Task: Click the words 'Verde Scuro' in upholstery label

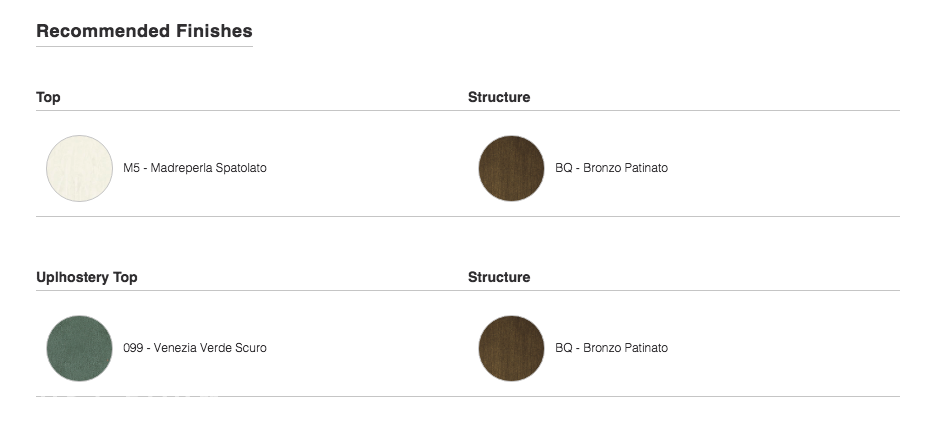Action: 233,348
